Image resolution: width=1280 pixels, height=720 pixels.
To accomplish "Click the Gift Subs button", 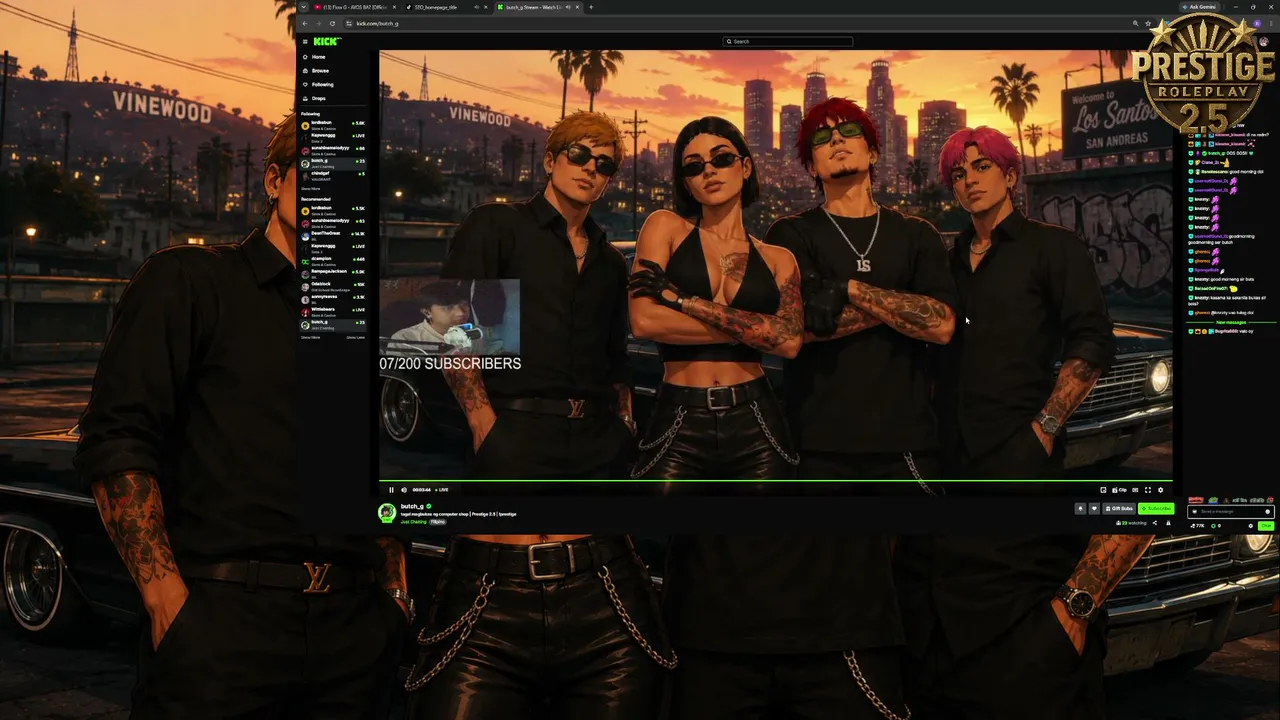I will tap(1118, 508).
